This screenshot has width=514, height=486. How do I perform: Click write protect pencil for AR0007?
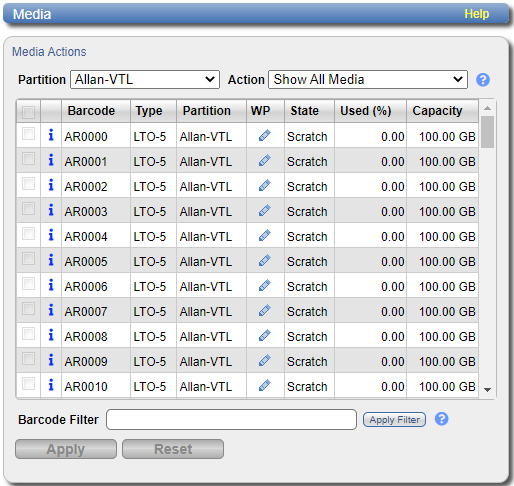pyautogui.click(x=265, y=310)
